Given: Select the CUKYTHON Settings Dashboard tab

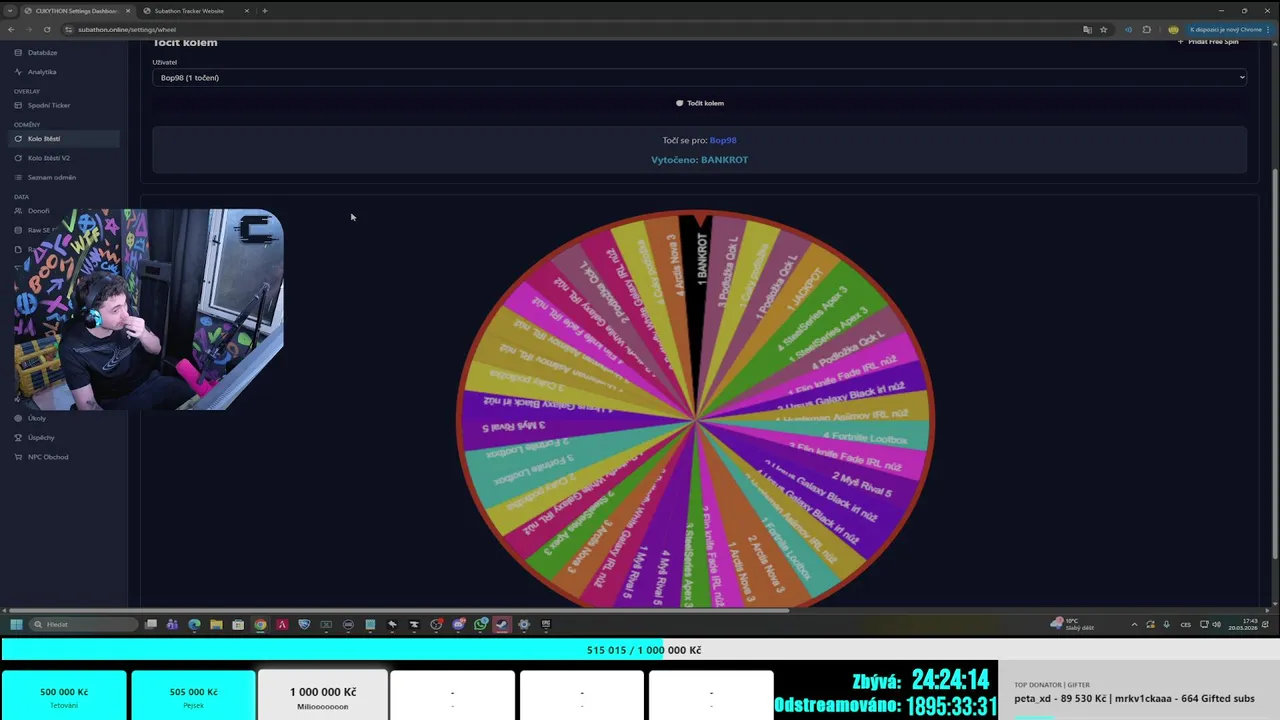Looking at the screenshot, I should coord(76,11).
